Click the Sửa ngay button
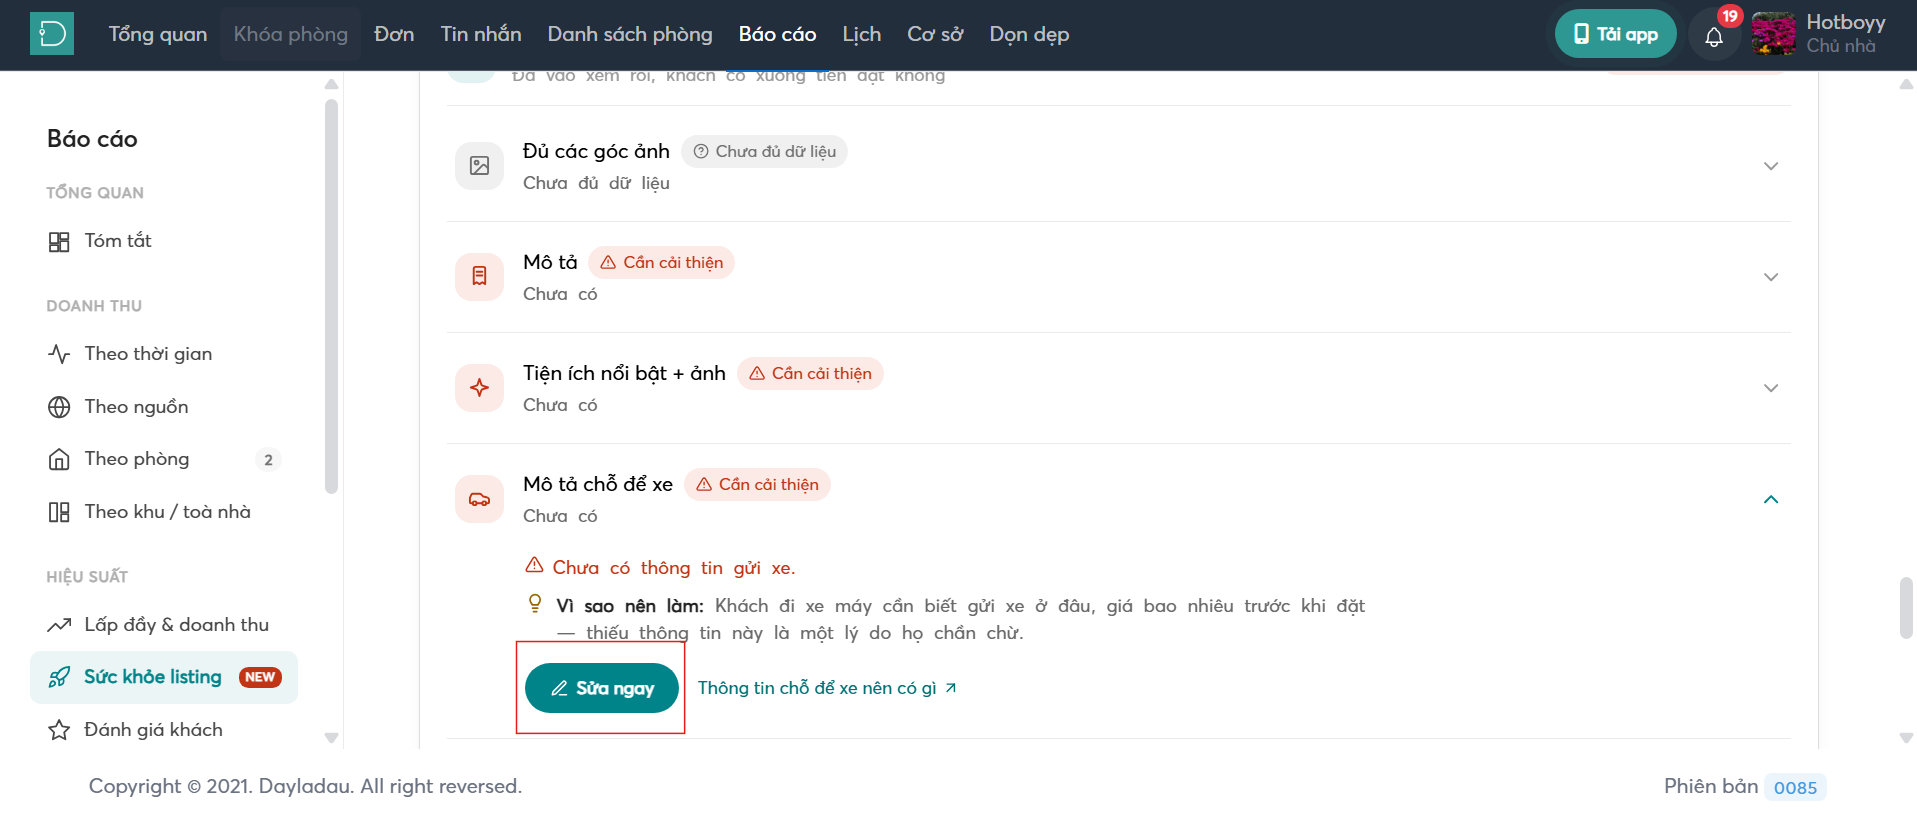1917x822 pixels. click(x=602, y=688)
